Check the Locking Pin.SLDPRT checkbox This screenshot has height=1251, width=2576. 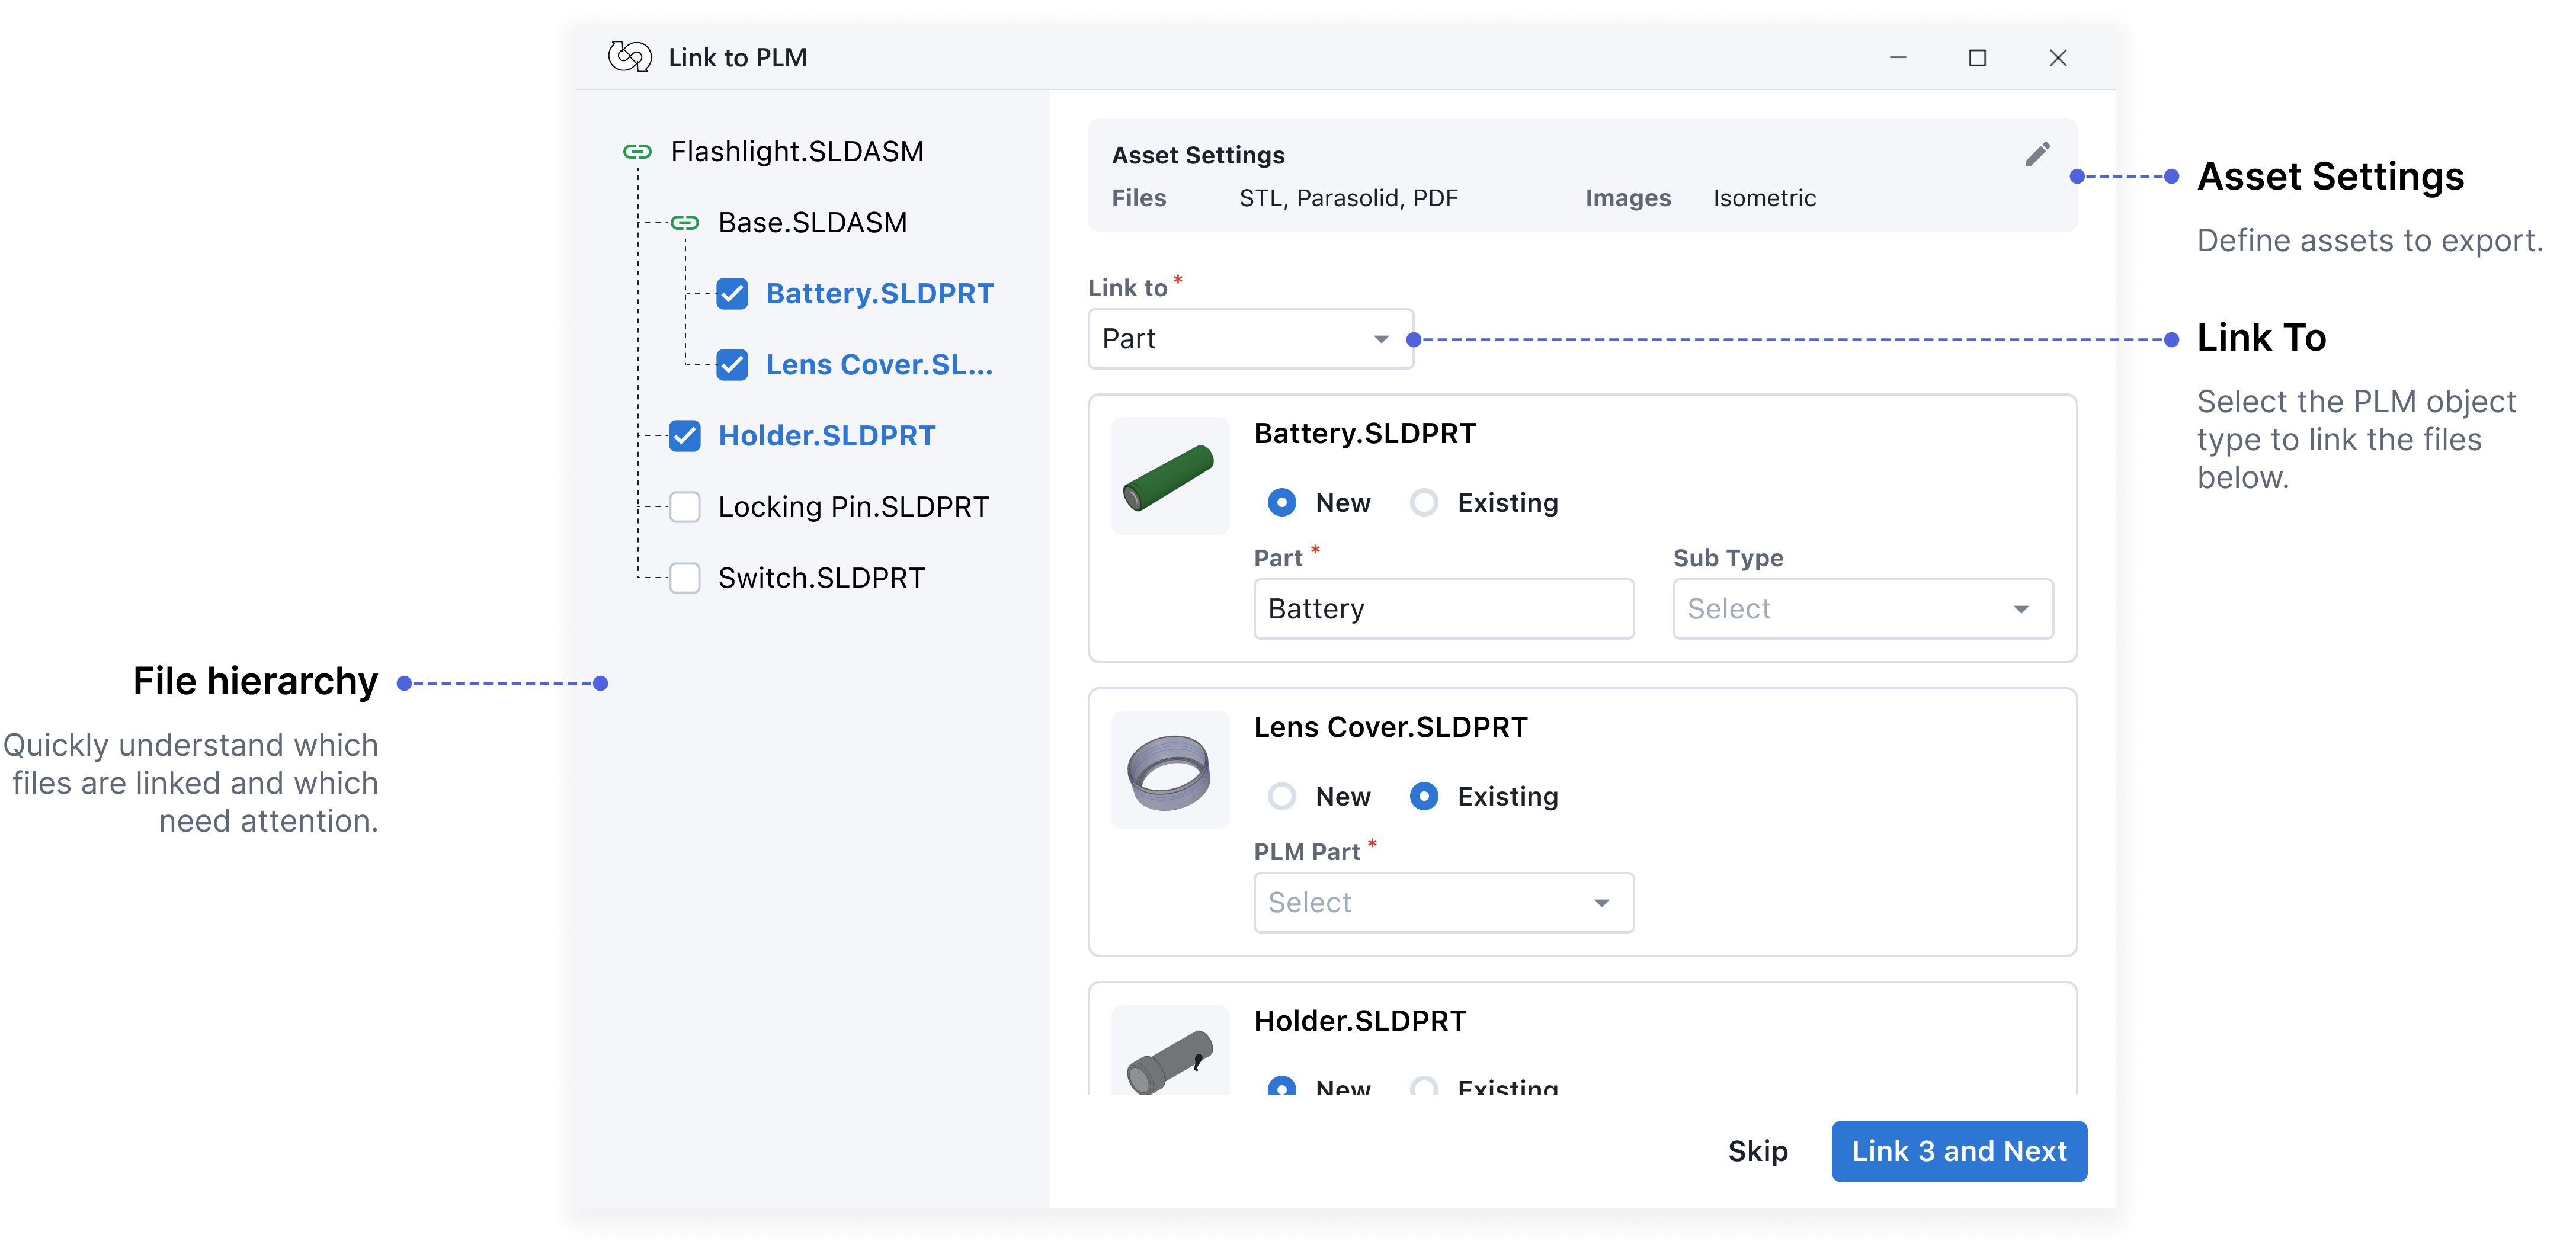coord(685,507)
